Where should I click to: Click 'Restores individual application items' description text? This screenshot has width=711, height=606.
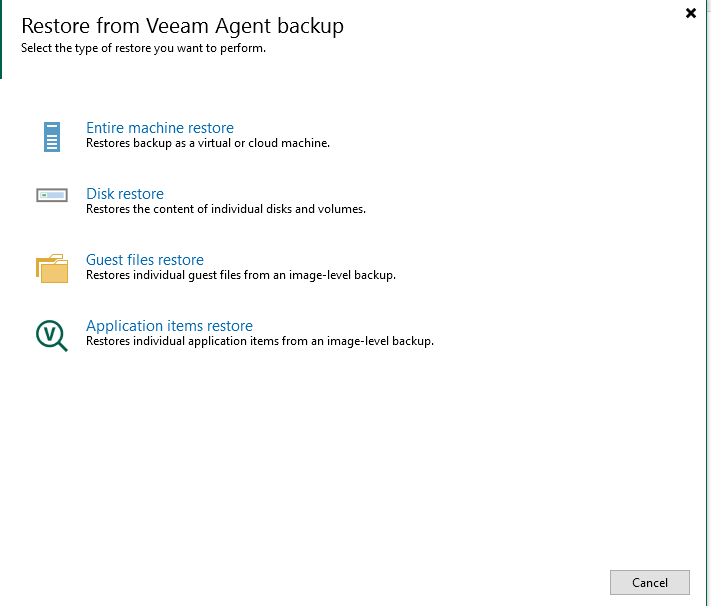[x=260, y=341]
